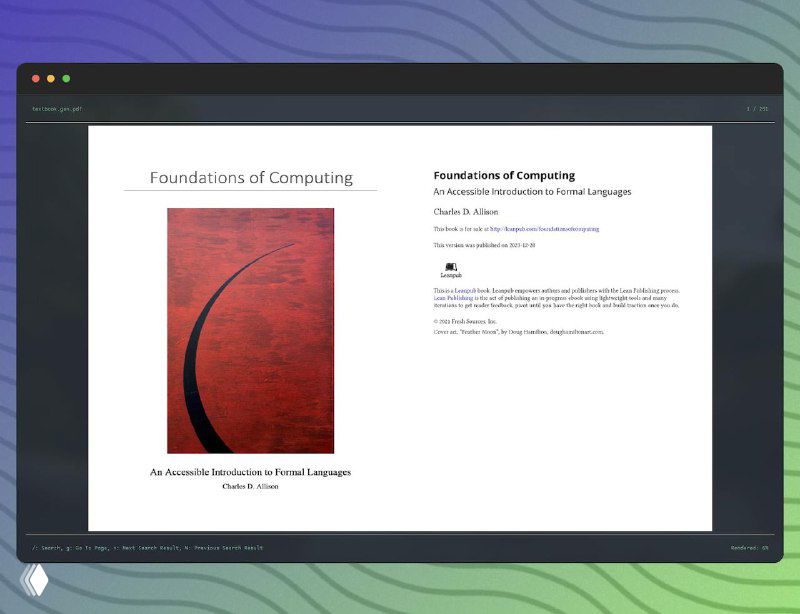
Task: Click the "Search" shortcut hint in status bar
Action: [x=46, y=548]
